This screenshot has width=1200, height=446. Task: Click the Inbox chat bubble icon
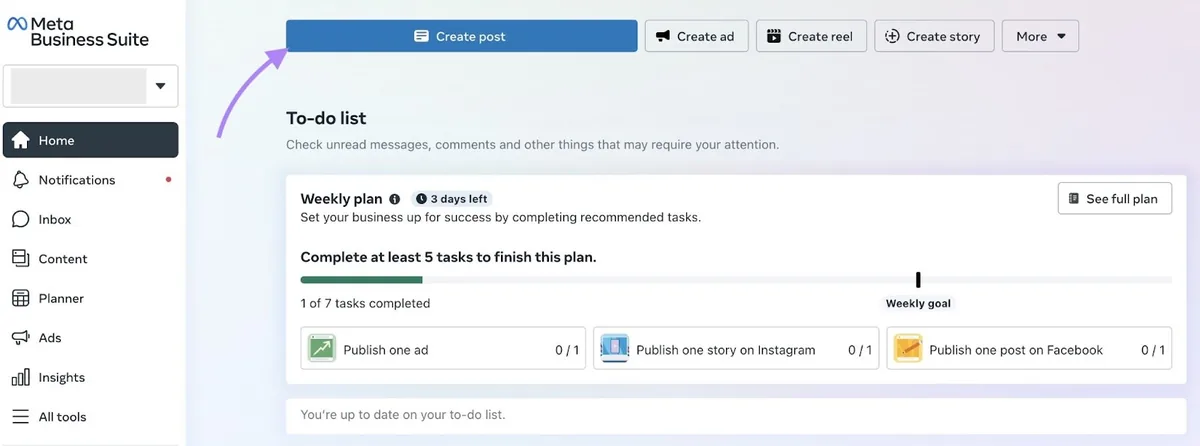pyautogui.click(x=20, y=219)
